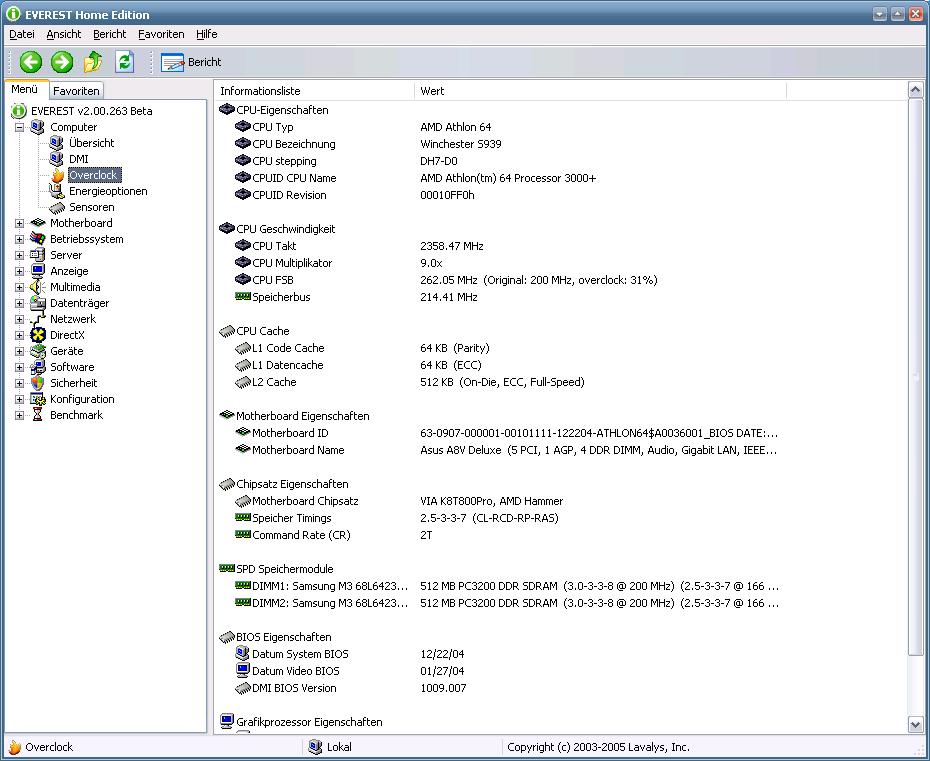Click the green Forward arrow icon

tap(62, 62)
